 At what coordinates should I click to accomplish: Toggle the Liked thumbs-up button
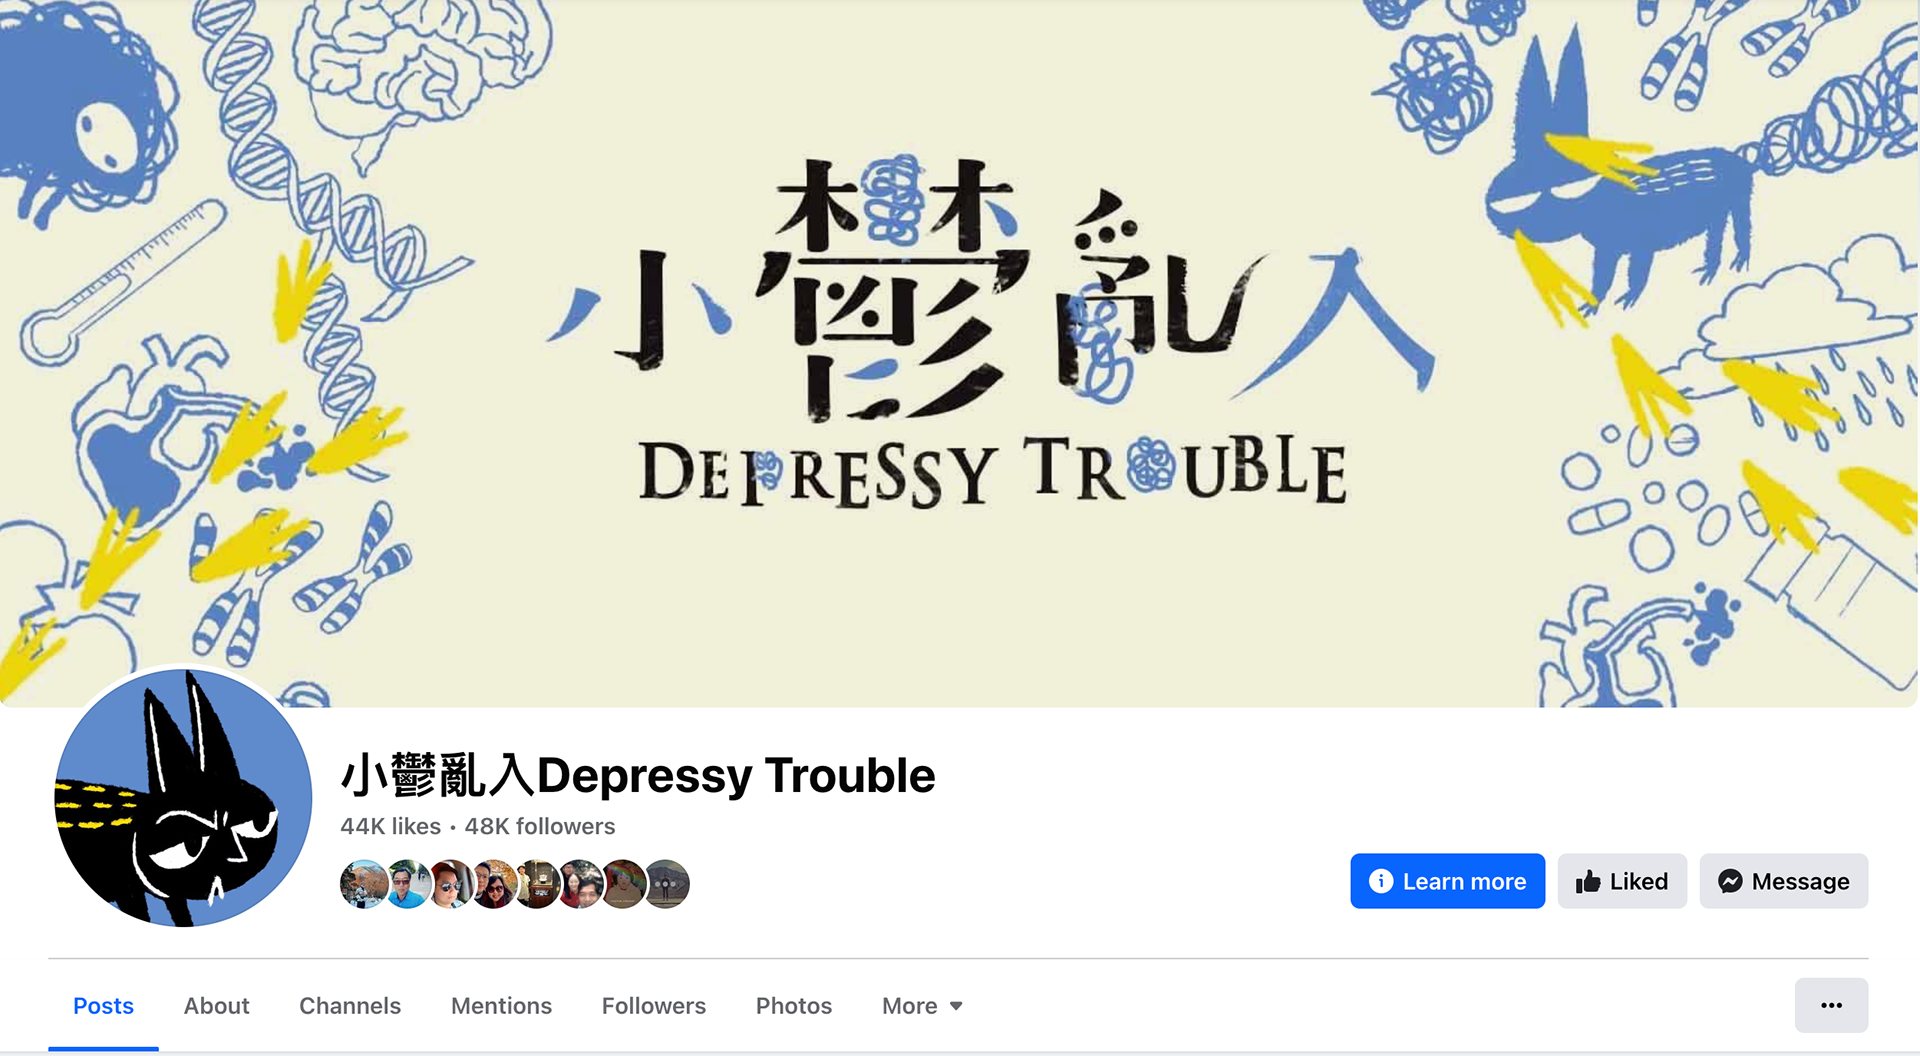pyautogui.click(x=1622, y=881)
